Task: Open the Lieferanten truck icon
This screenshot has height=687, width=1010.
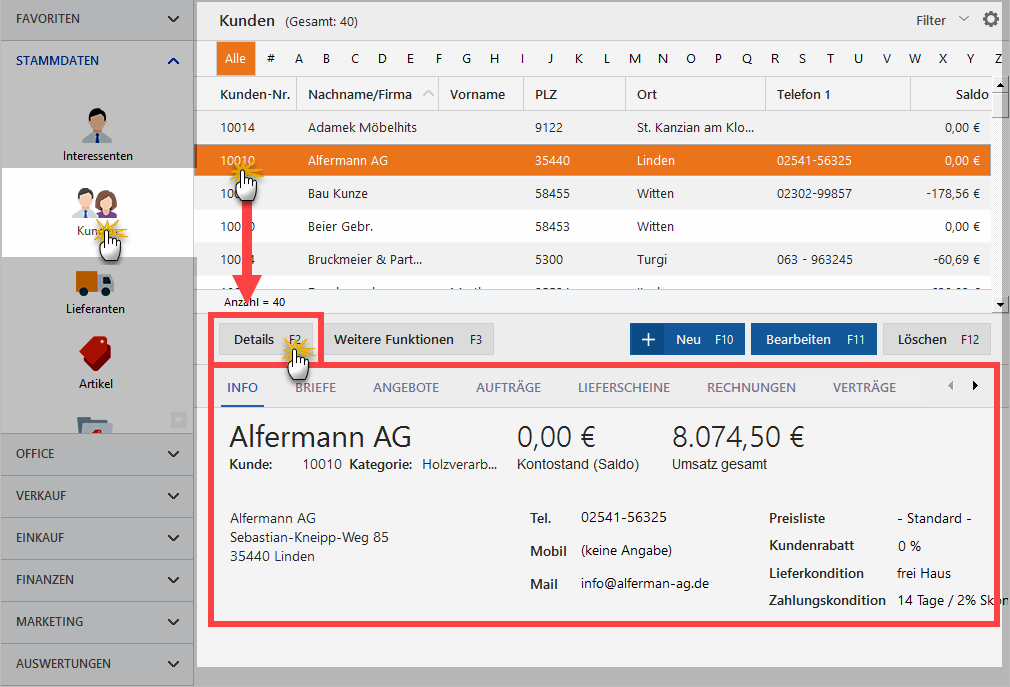Action: 95,283
